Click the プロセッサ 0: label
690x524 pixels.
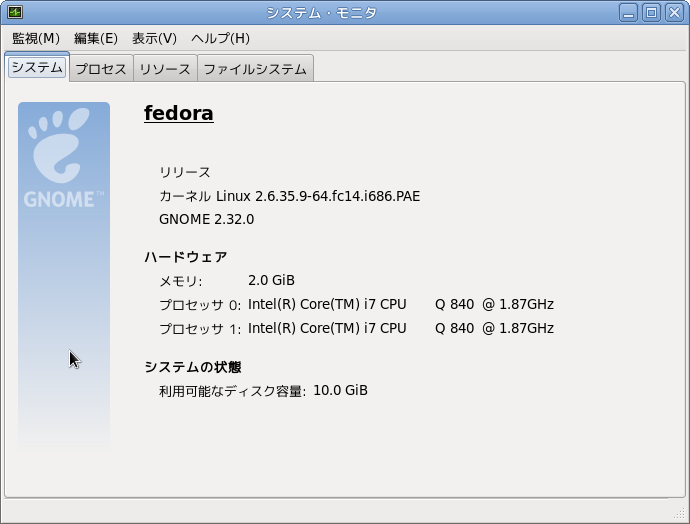pyautogui.click(x=200, y=304)
